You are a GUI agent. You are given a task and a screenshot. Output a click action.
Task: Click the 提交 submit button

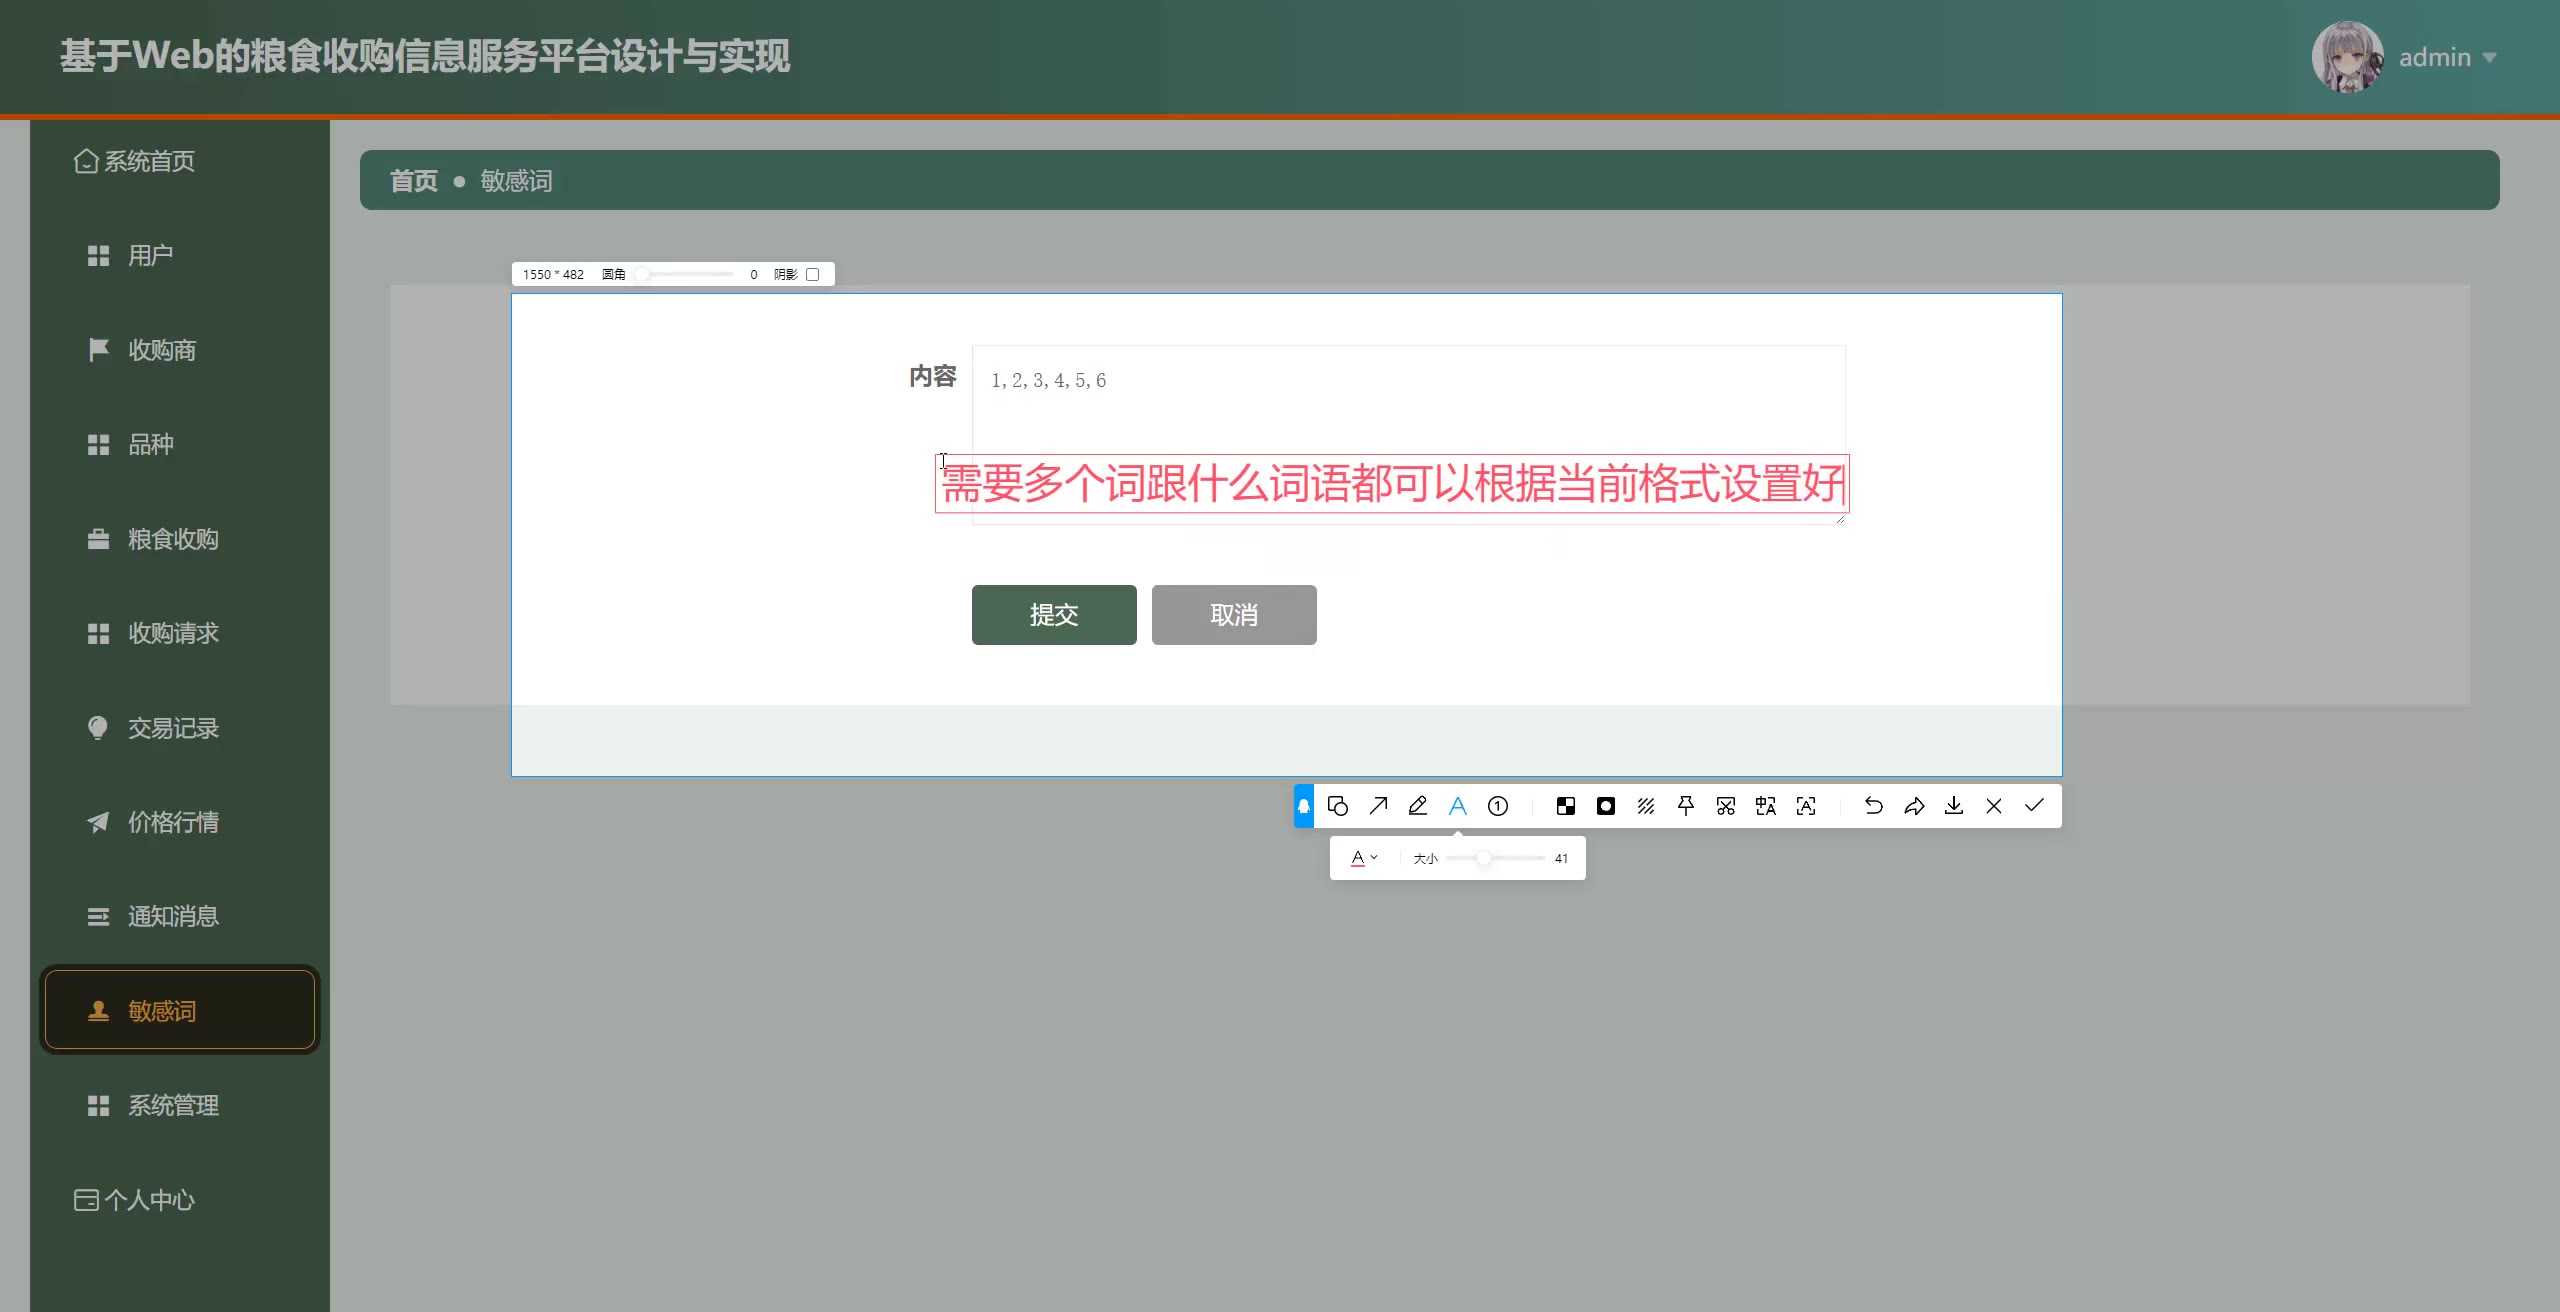[1054, 615]
